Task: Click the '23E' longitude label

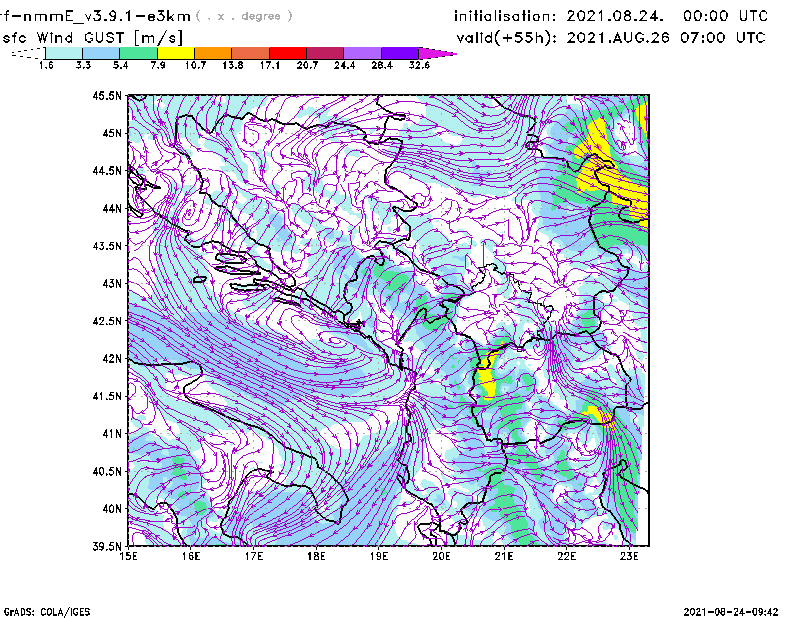Action: click(x=629, y=556)
